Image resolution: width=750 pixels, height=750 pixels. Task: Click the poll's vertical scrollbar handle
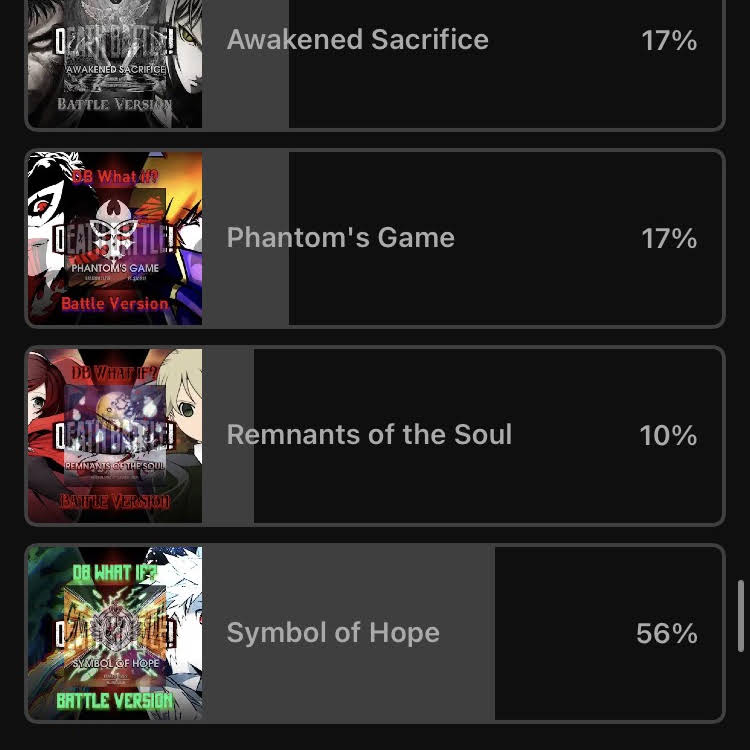[x=741, y=616]
